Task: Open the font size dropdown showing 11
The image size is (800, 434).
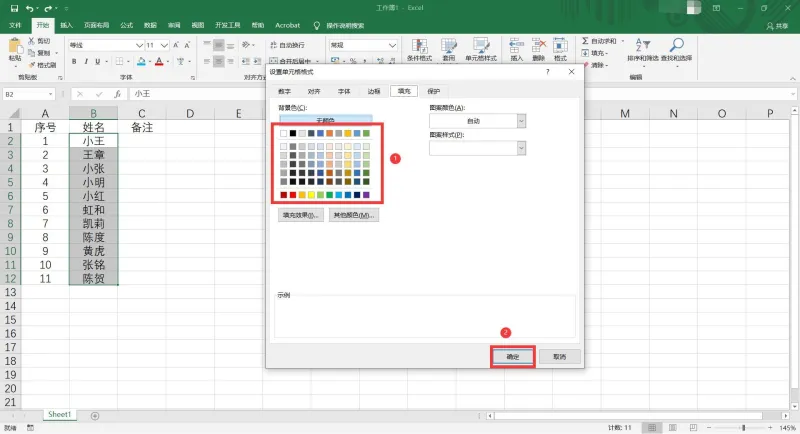Action: [x=164, y=45]
